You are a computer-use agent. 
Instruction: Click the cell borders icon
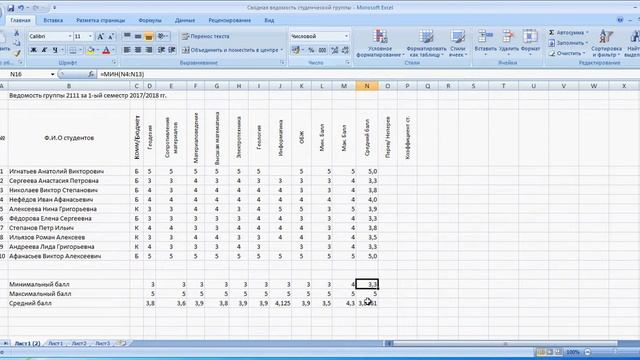[x=72, y=50]
